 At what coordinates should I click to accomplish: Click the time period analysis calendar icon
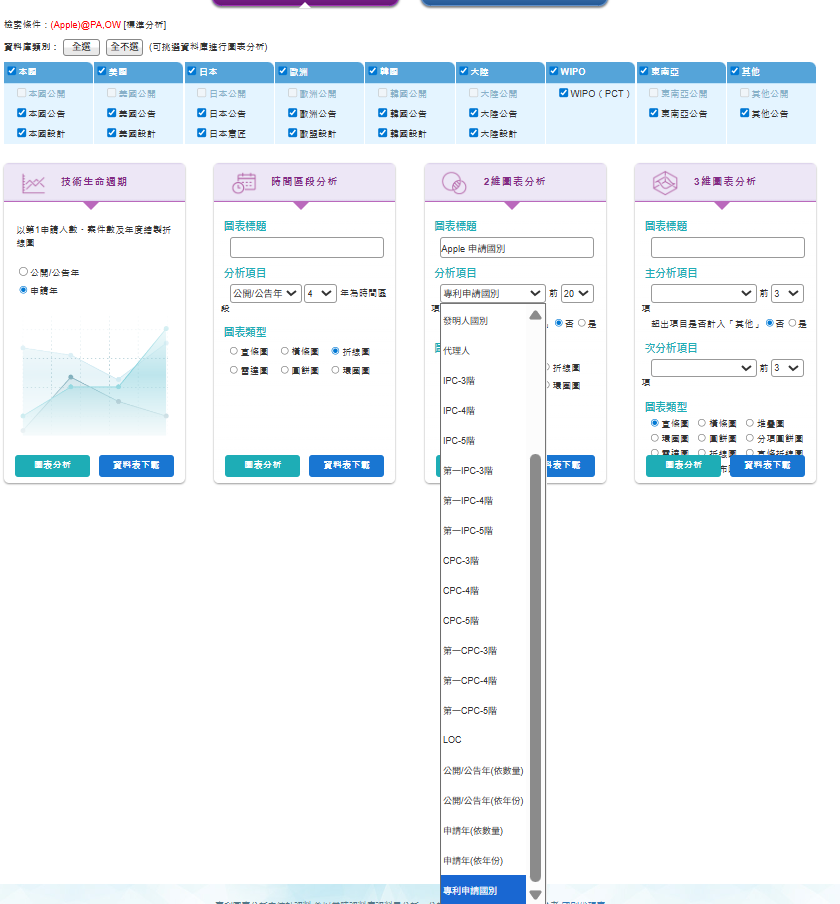point(244,183)
